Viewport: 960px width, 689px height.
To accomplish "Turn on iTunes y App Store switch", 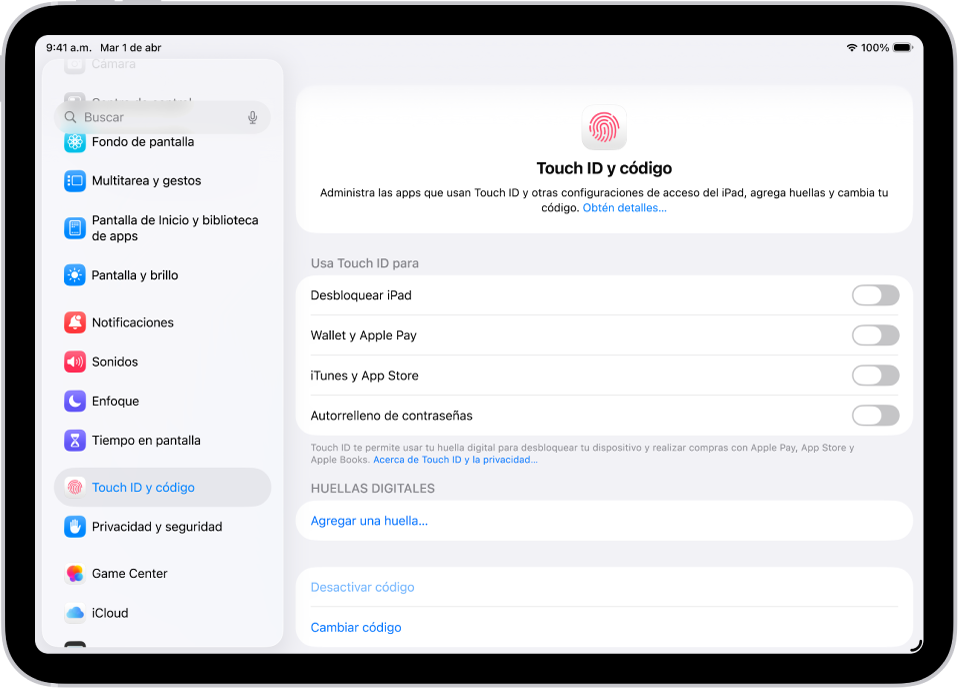I will click(x=876, y=375).
